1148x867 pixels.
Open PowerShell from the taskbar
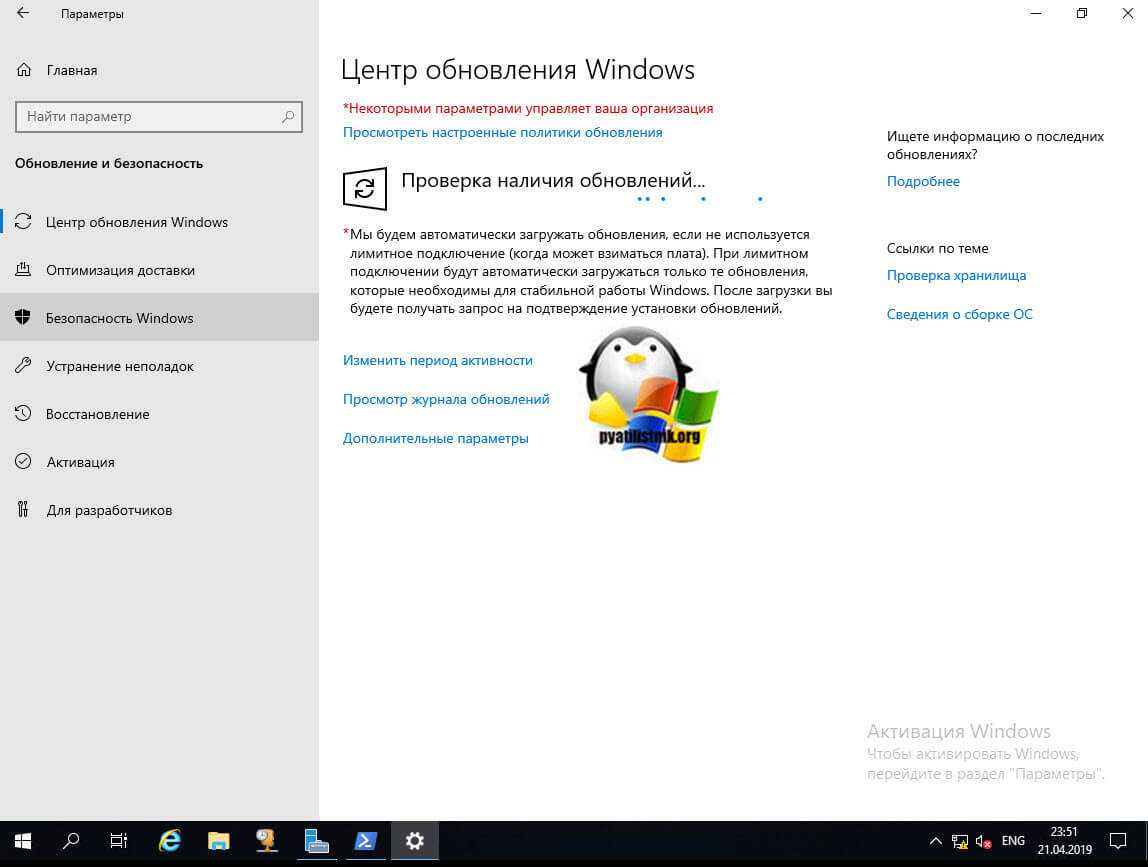point(365,841)
